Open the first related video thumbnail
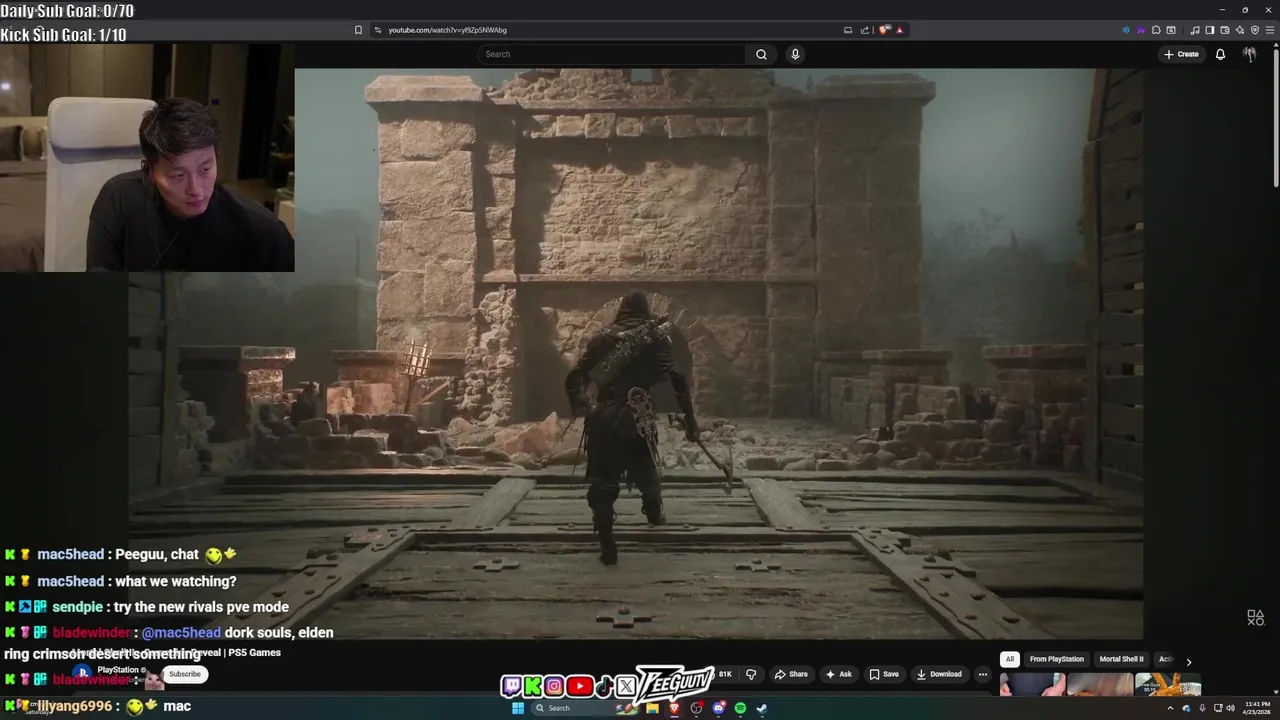Viewport: 1280px width, 720px height. pos(1032,685)
